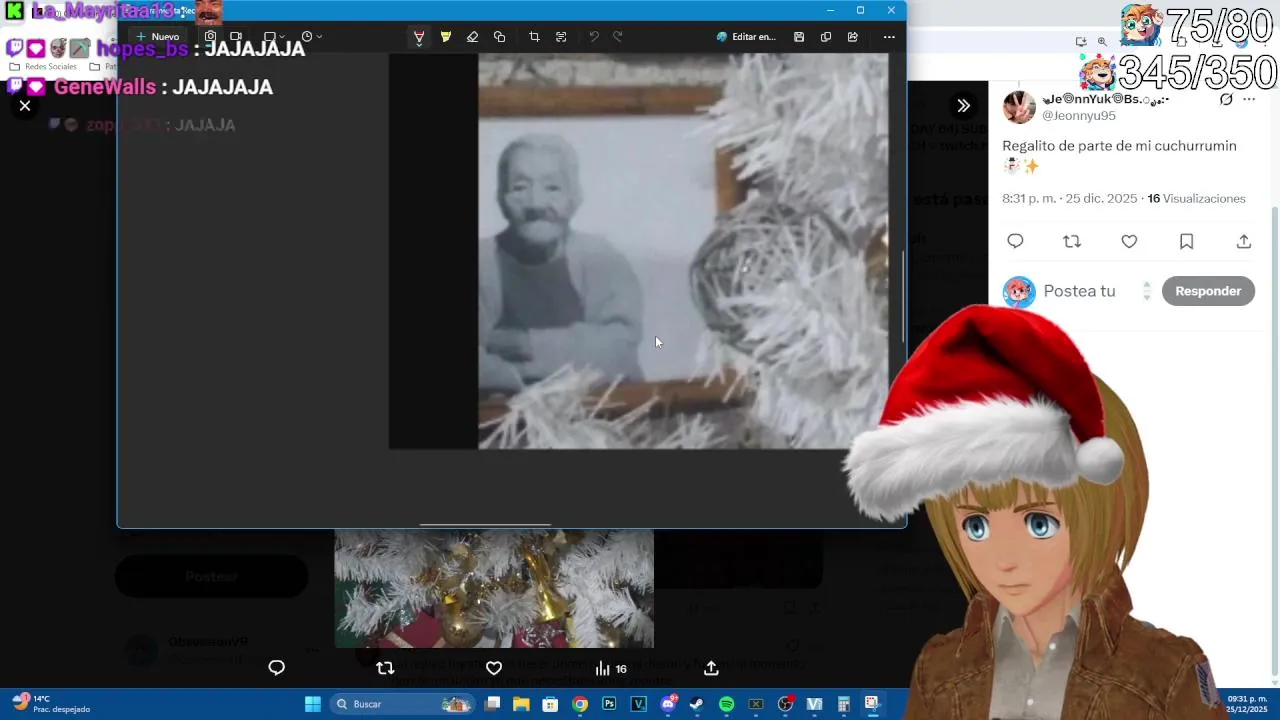This screenshot has width=1280, height=720.
Task: Open Snipping Tool three-dot menu
Action: [889, 37]
